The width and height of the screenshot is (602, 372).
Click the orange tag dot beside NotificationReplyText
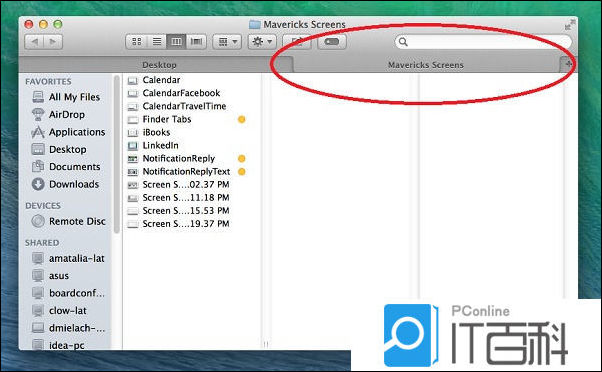click(x=241, y=172)
